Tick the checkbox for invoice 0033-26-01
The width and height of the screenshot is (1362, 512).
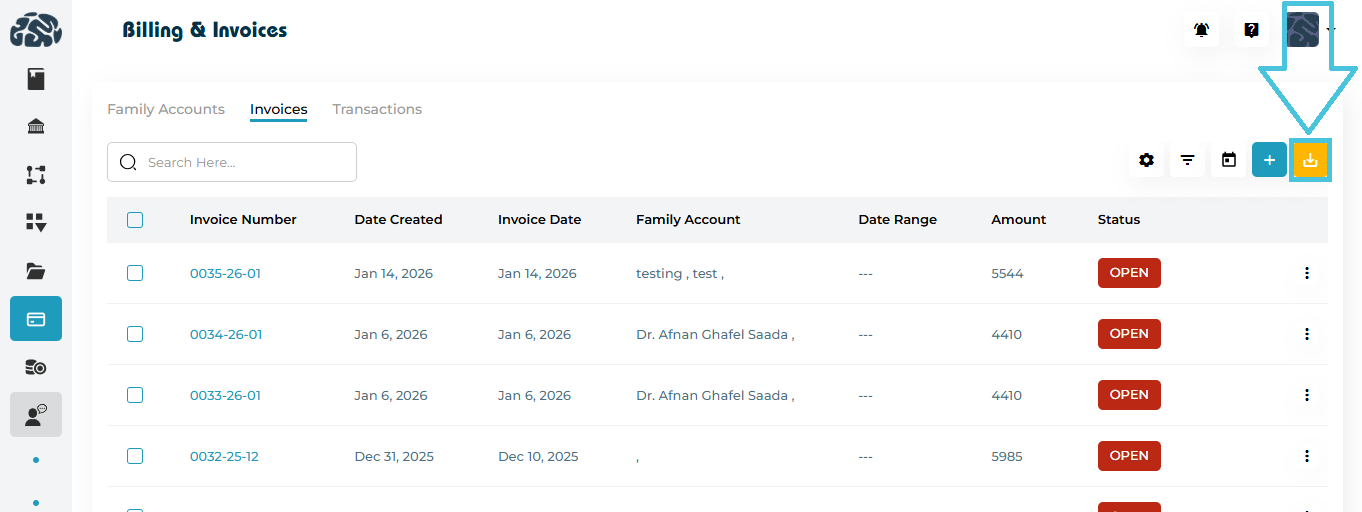tap(135, 395)
